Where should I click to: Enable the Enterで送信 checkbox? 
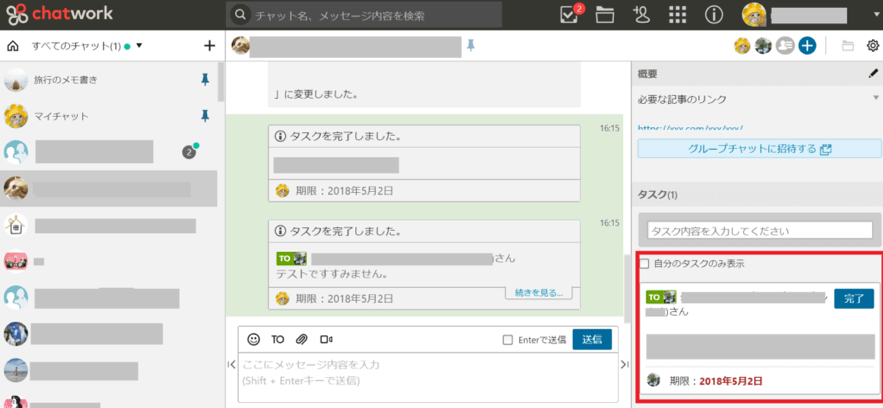(508, 340)
